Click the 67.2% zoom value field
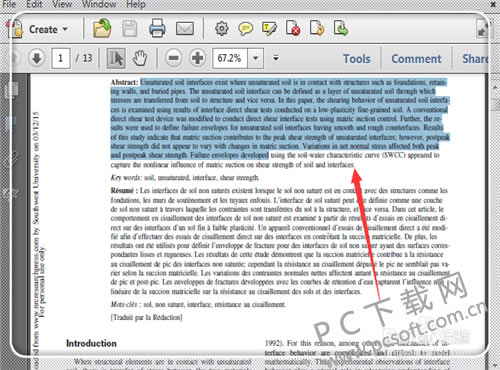 click(230, 58)
